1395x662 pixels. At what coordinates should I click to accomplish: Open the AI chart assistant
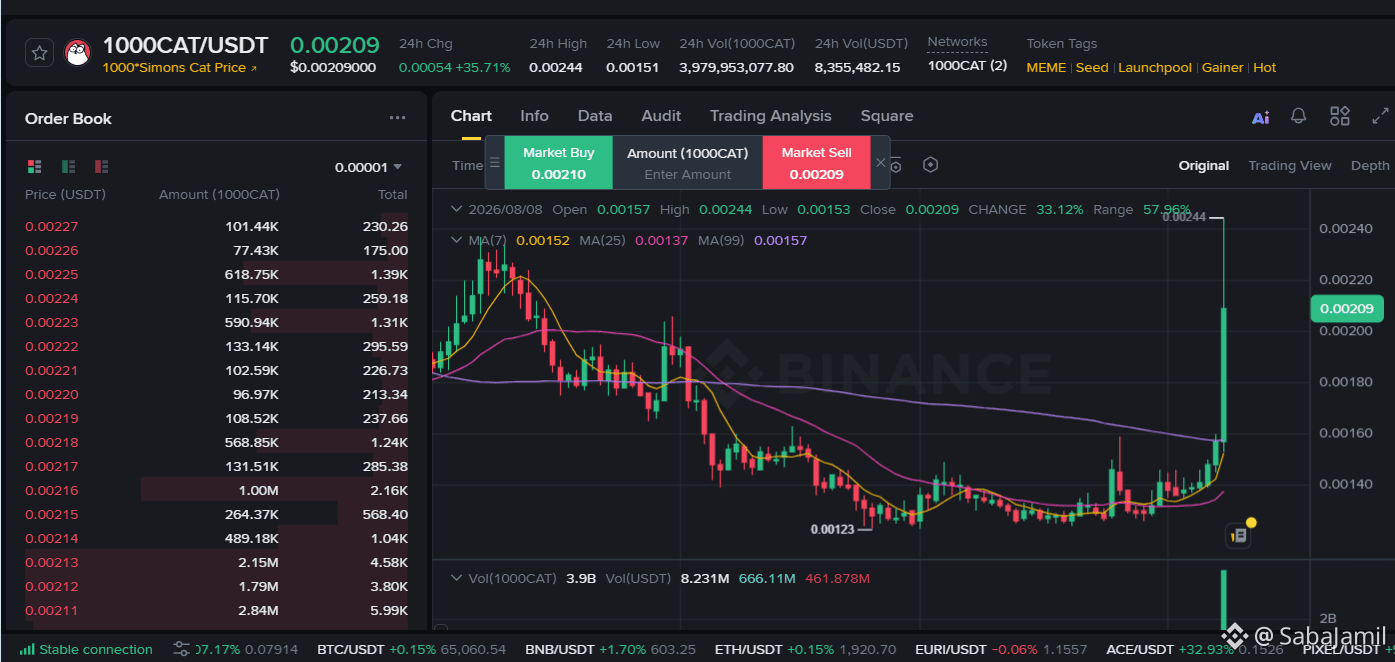pos(1260,117)
